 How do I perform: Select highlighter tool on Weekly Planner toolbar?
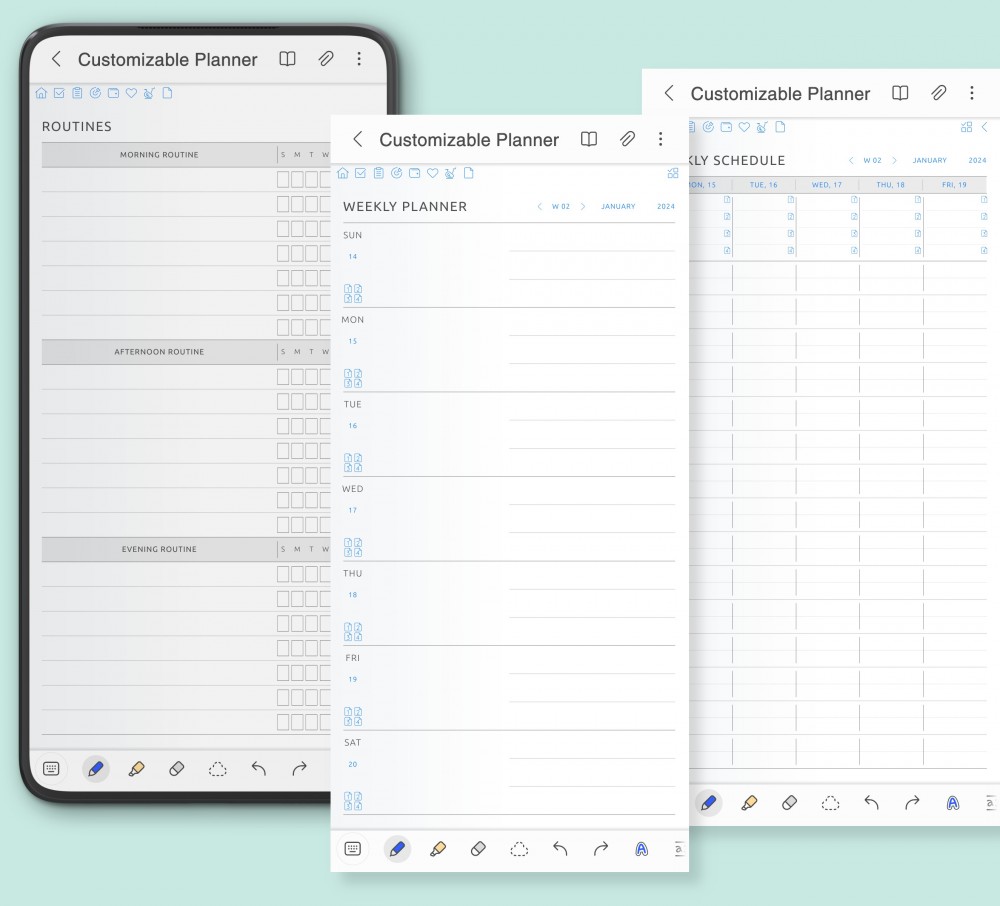click(438, 849)
